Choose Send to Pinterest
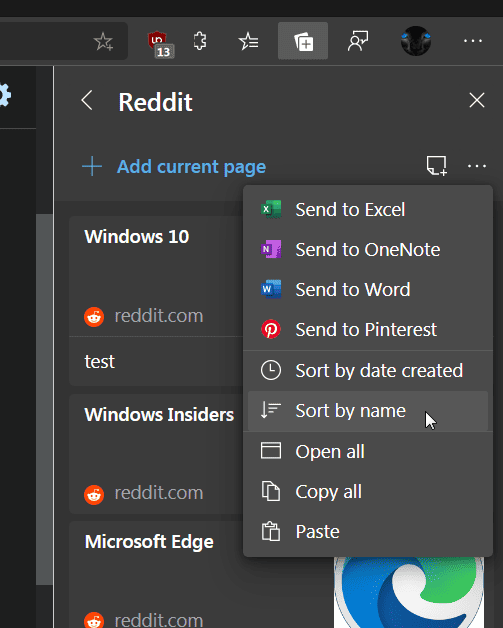Viewport: 503px width, 628px height. (368, 330)
